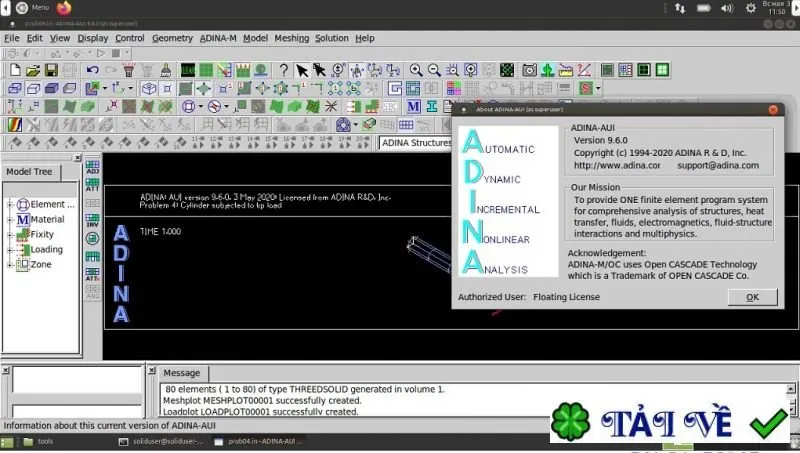Click the blue M materials toolbar icon

[x=414, y=107]
